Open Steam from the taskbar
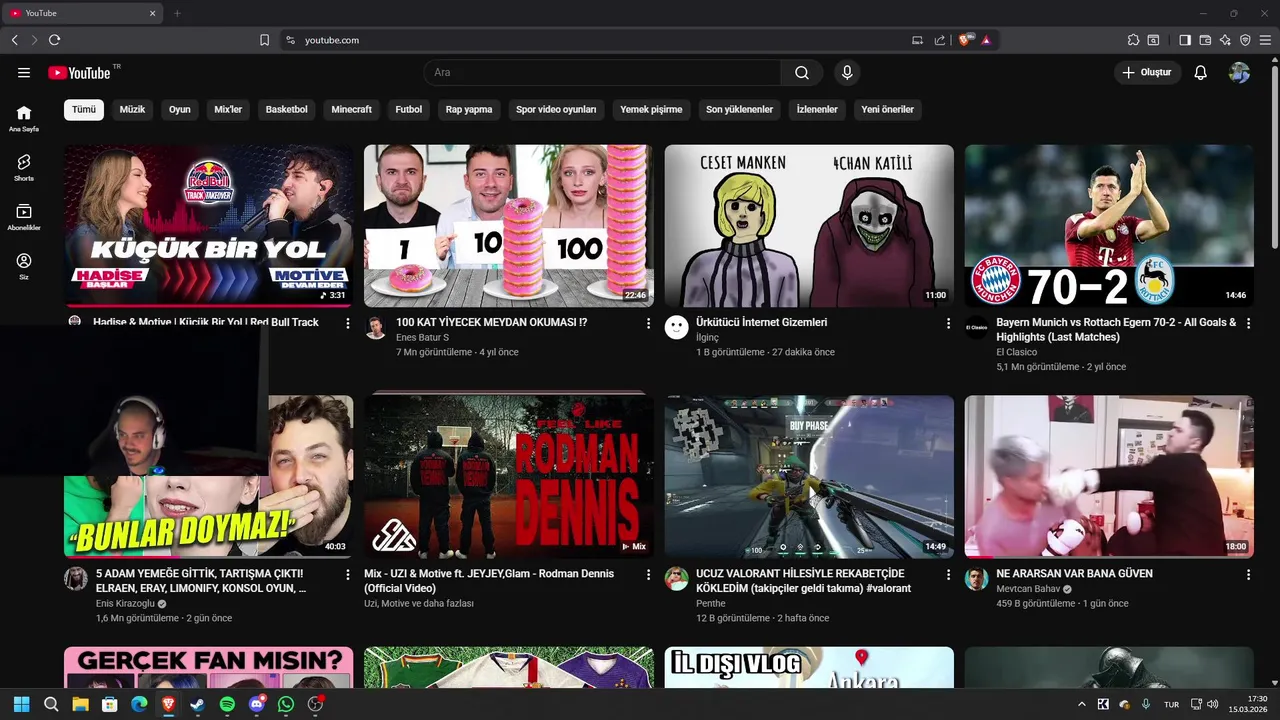The image size is (1280, 720). (x=198, y=705)
